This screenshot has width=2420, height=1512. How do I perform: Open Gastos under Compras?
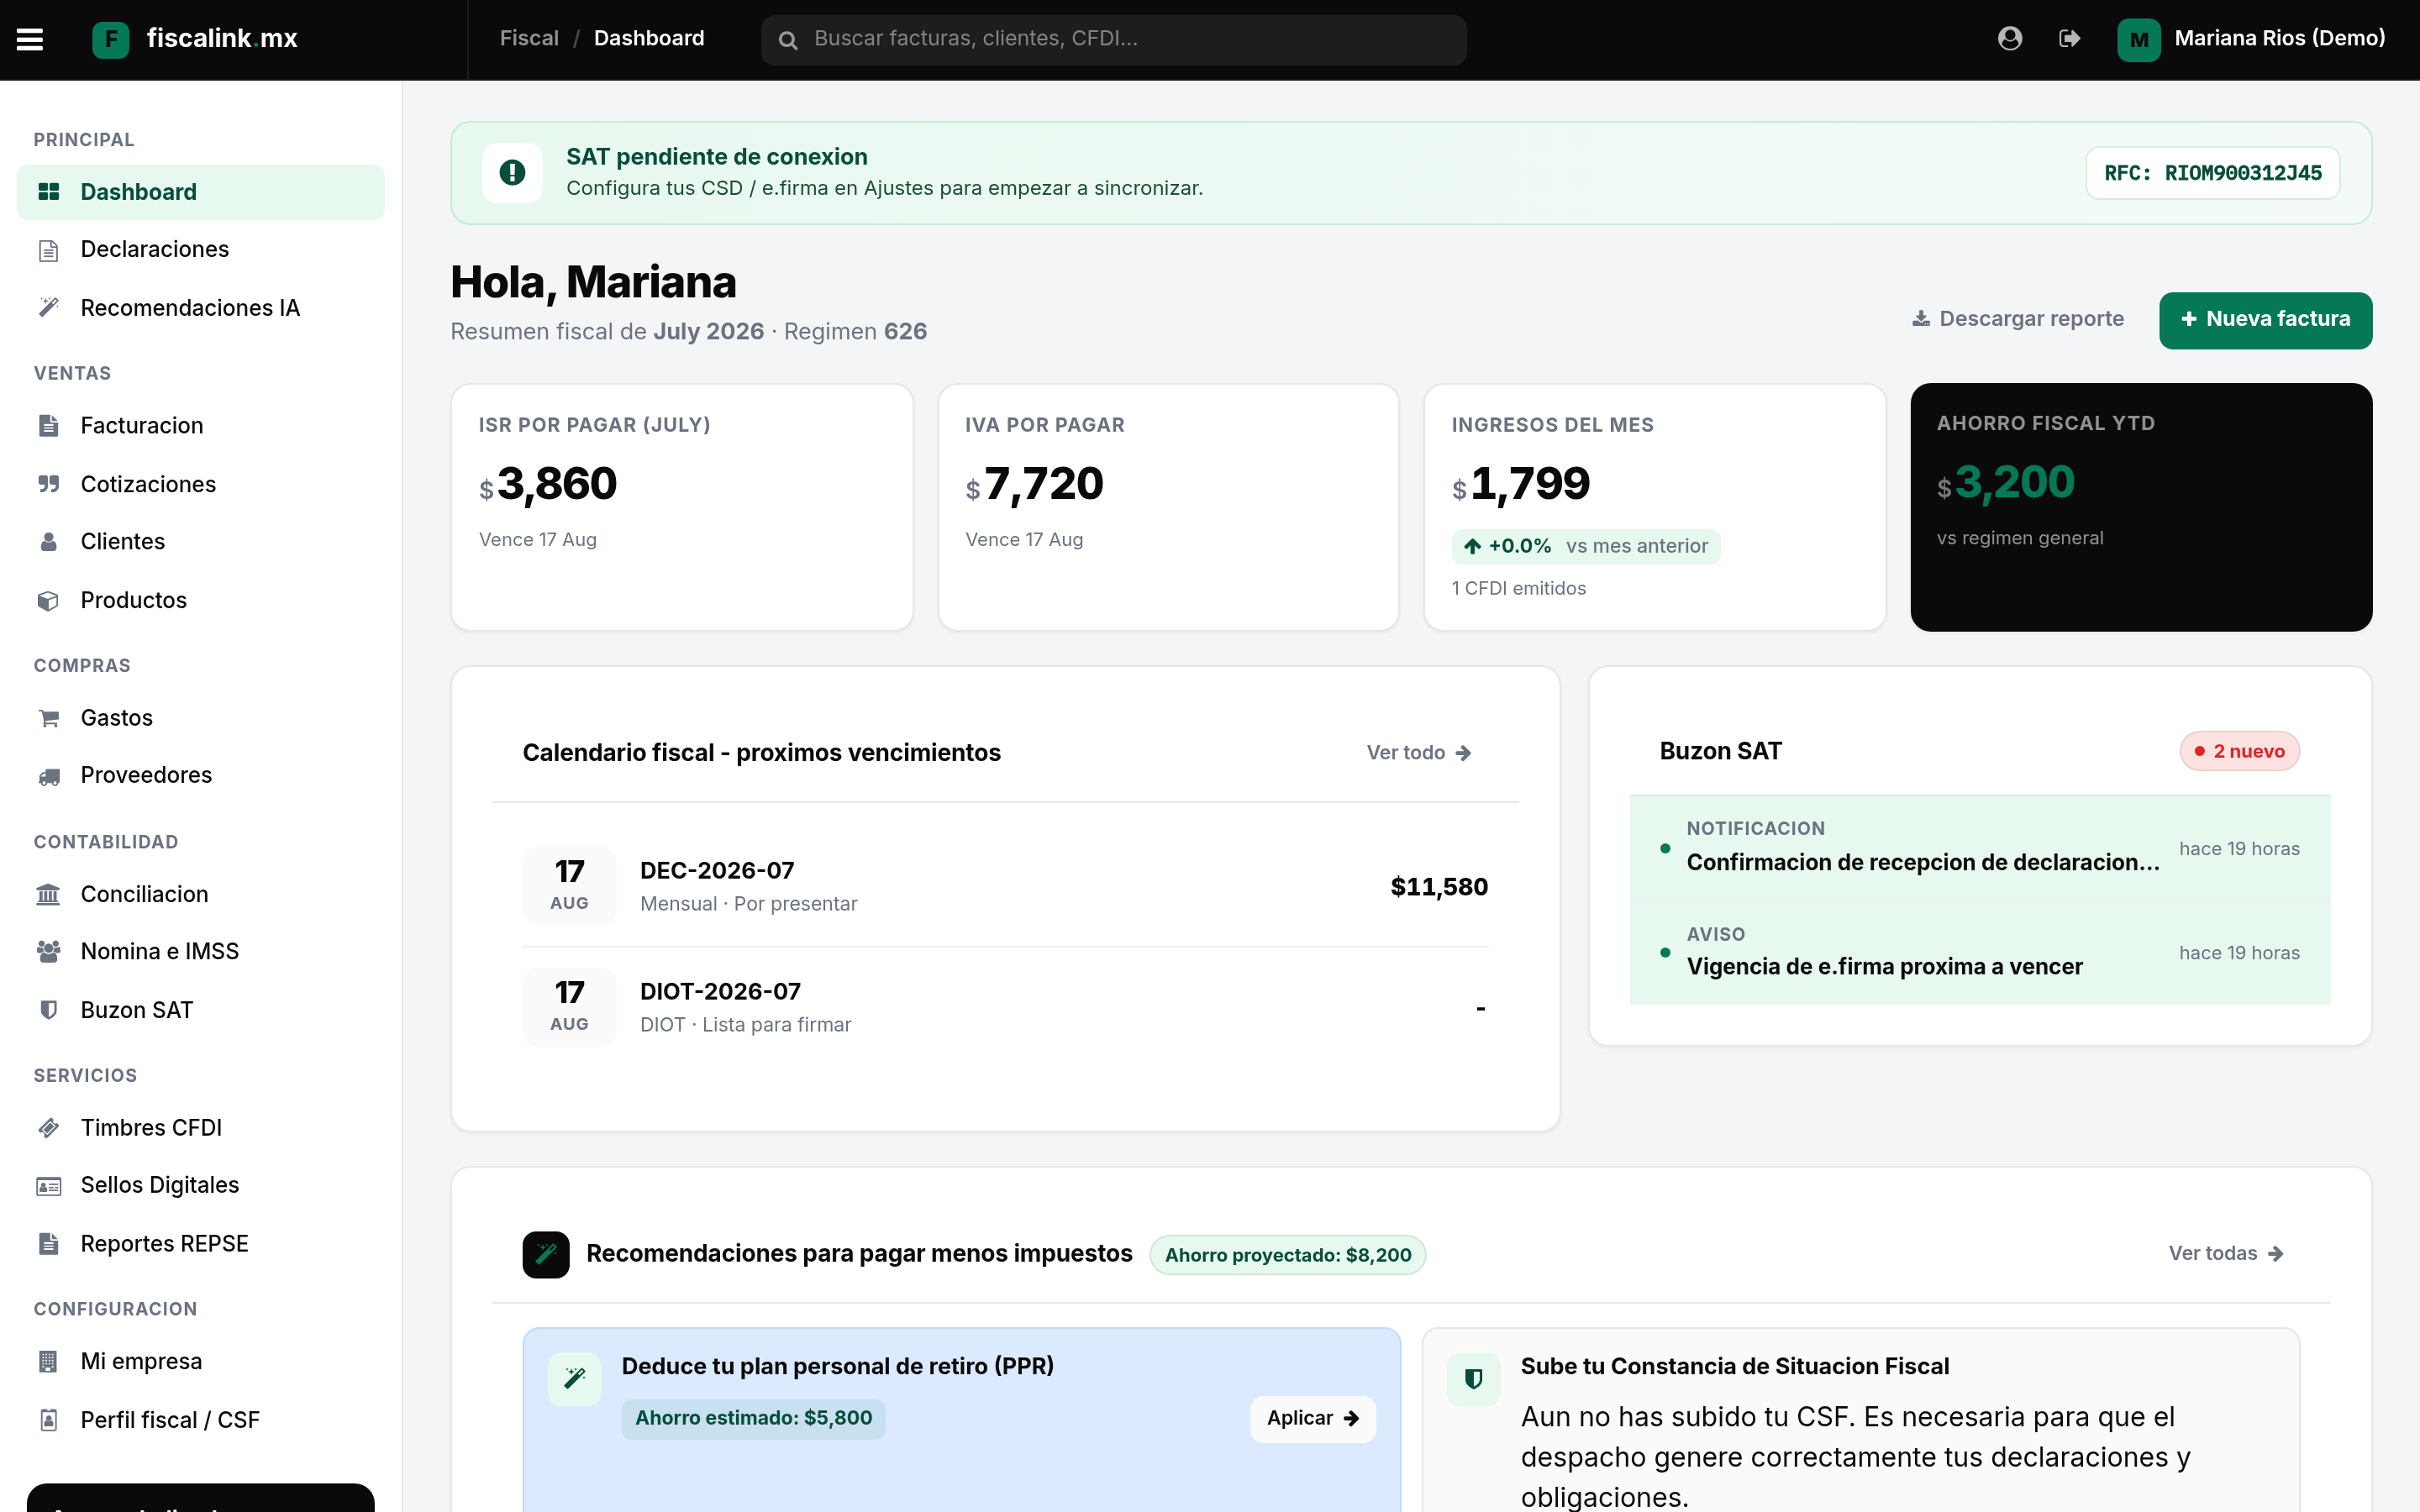tap(200, 718)
